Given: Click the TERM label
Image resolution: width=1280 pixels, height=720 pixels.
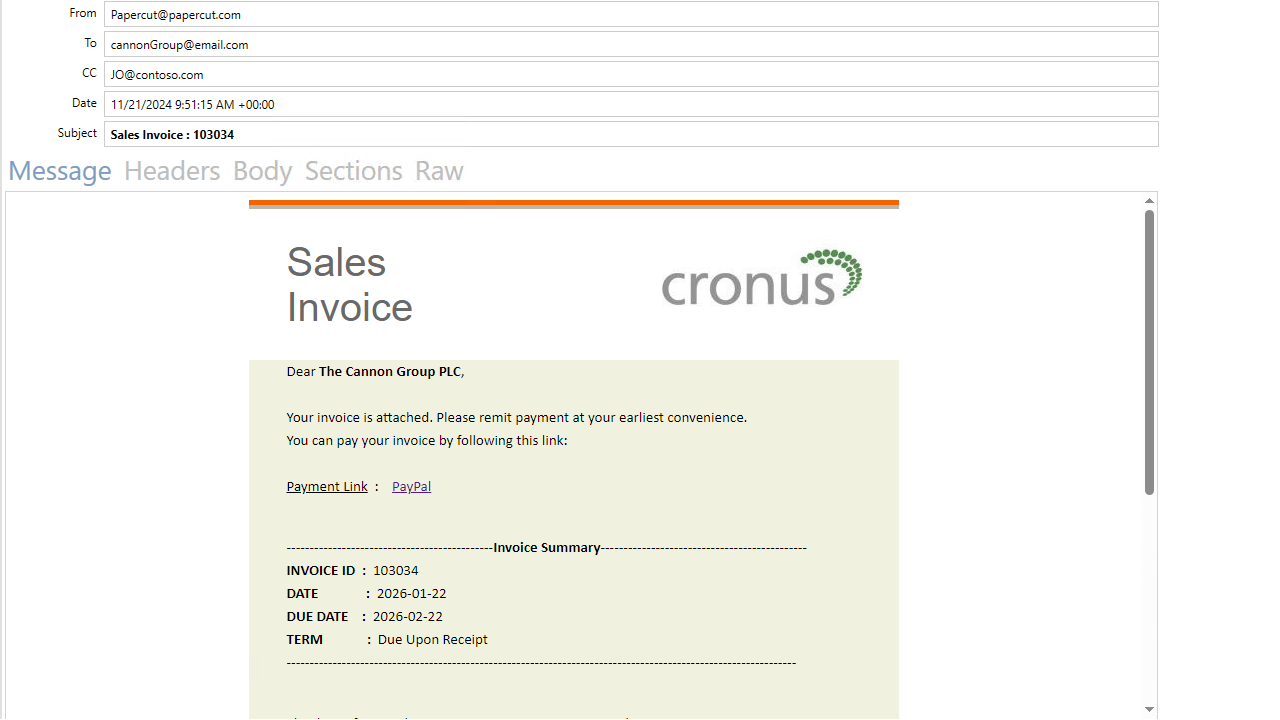Looking at the screenshot, I should pyautogui.click(x=305, y=640).
